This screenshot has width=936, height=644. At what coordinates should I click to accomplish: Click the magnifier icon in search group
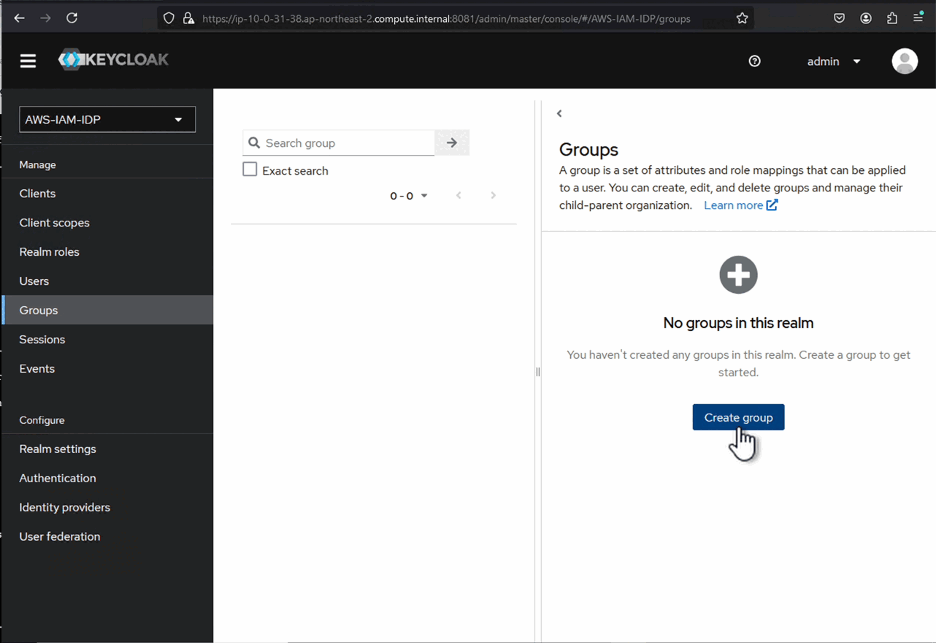254,143
